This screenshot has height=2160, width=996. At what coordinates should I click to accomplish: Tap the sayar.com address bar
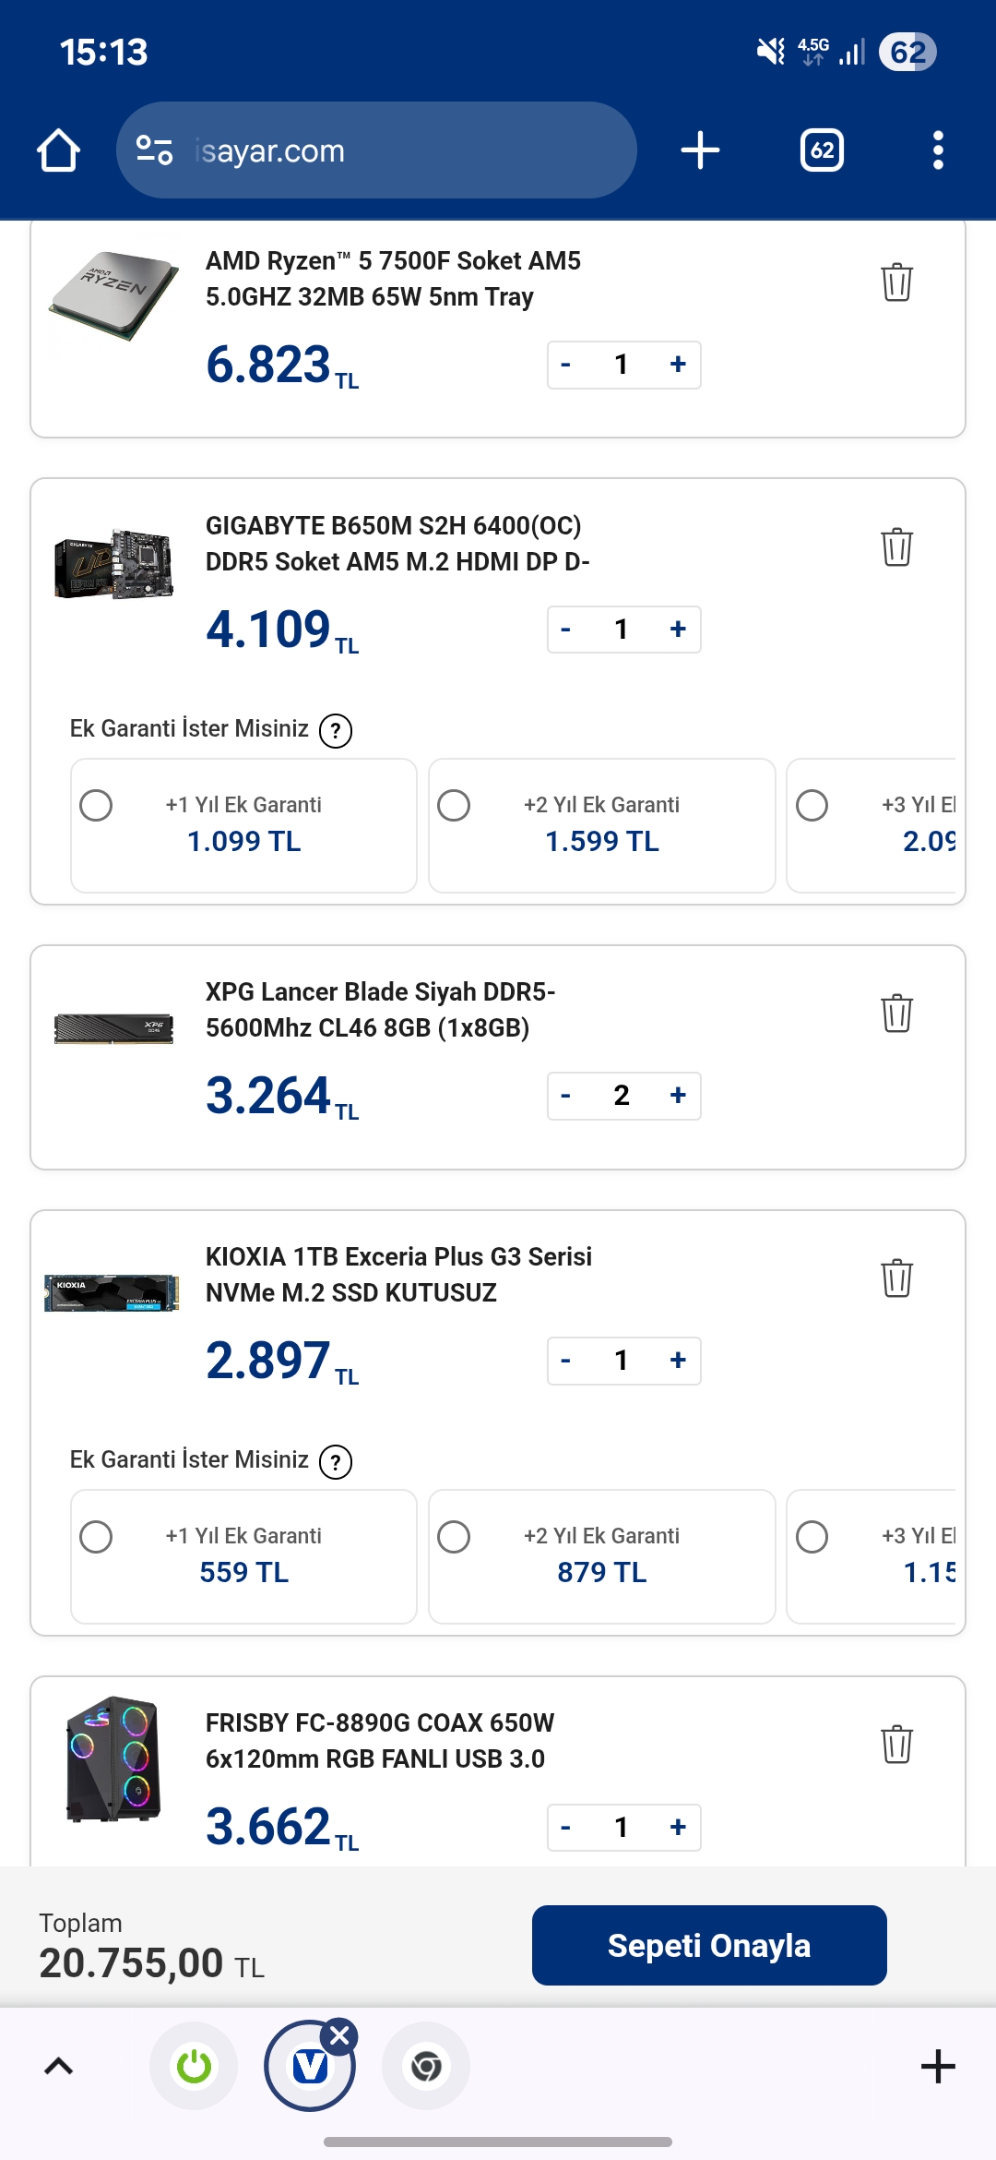point(376,151)
